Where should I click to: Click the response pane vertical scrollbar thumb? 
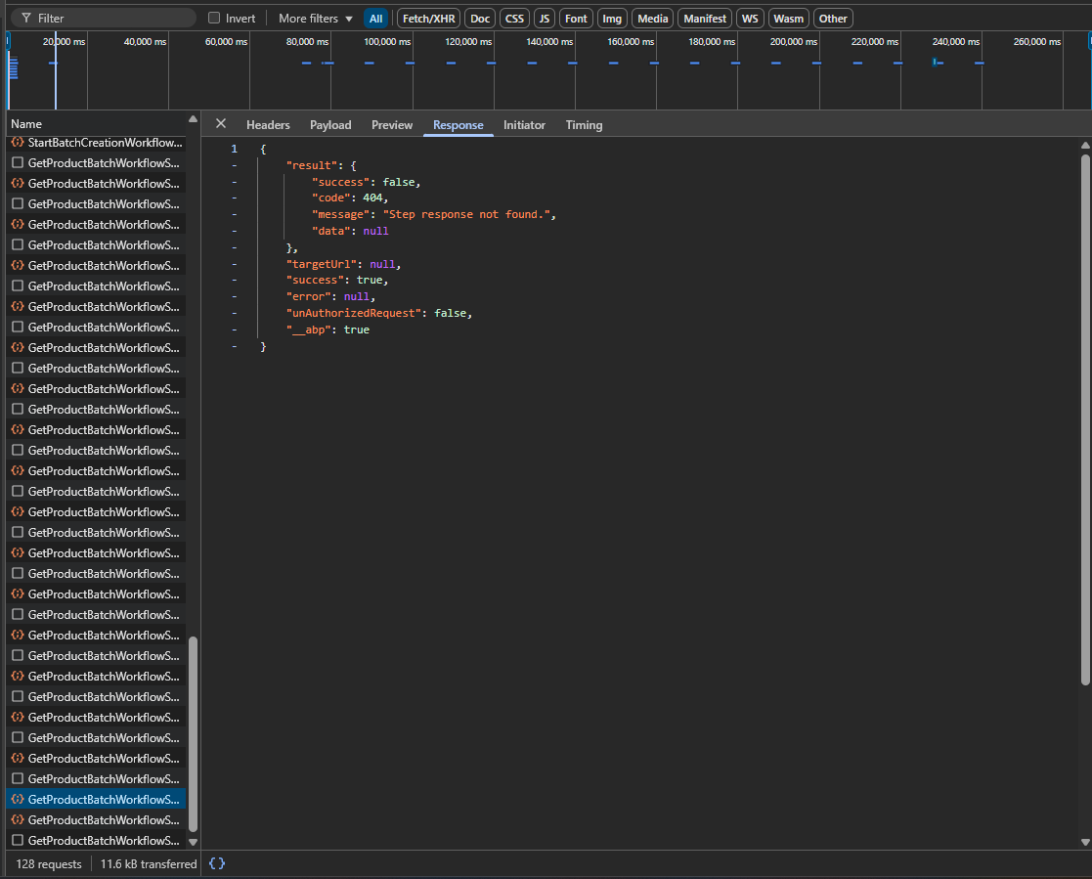[1085, 420]
